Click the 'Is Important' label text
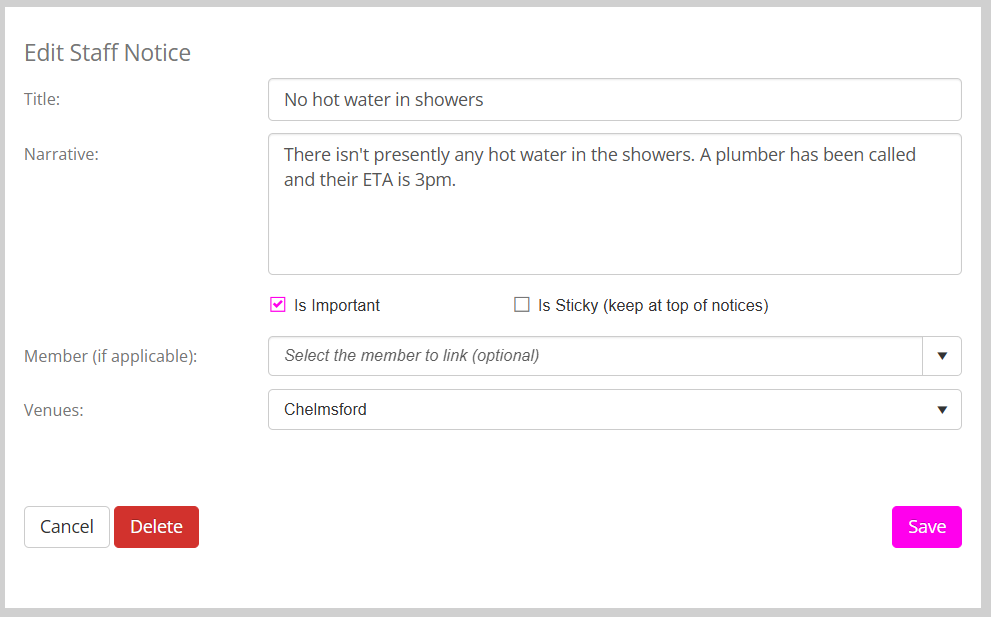This screenshot has height=617, width=991. pos(337,306)
